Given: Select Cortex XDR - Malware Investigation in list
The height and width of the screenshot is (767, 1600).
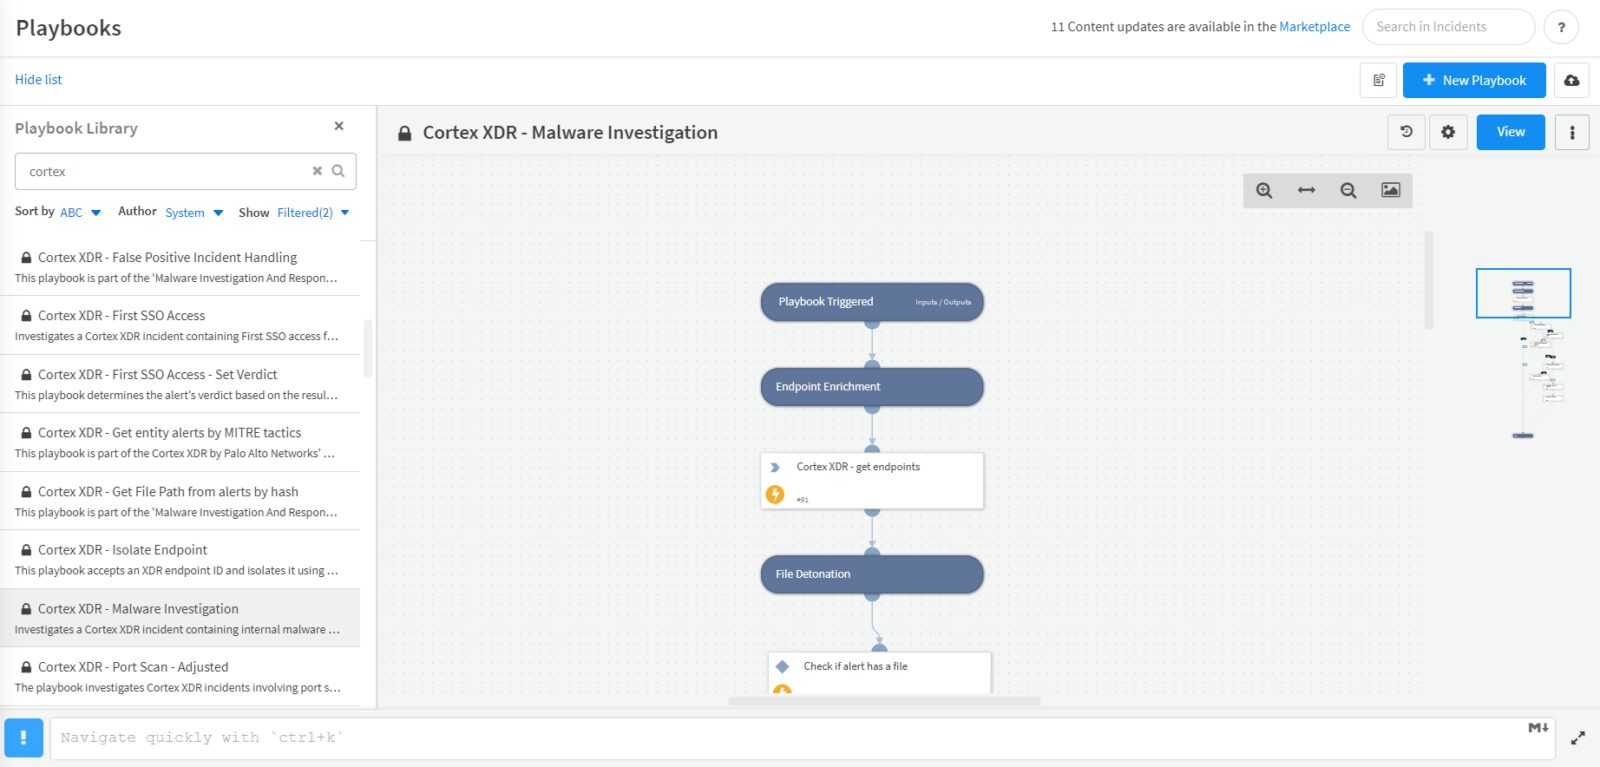Looking at the screenshot, I should [180, 618].
